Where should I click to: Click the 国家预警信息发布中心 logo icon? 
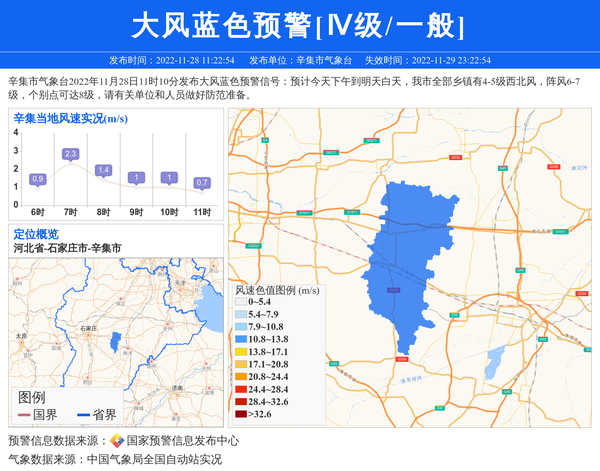coord(117,440)
